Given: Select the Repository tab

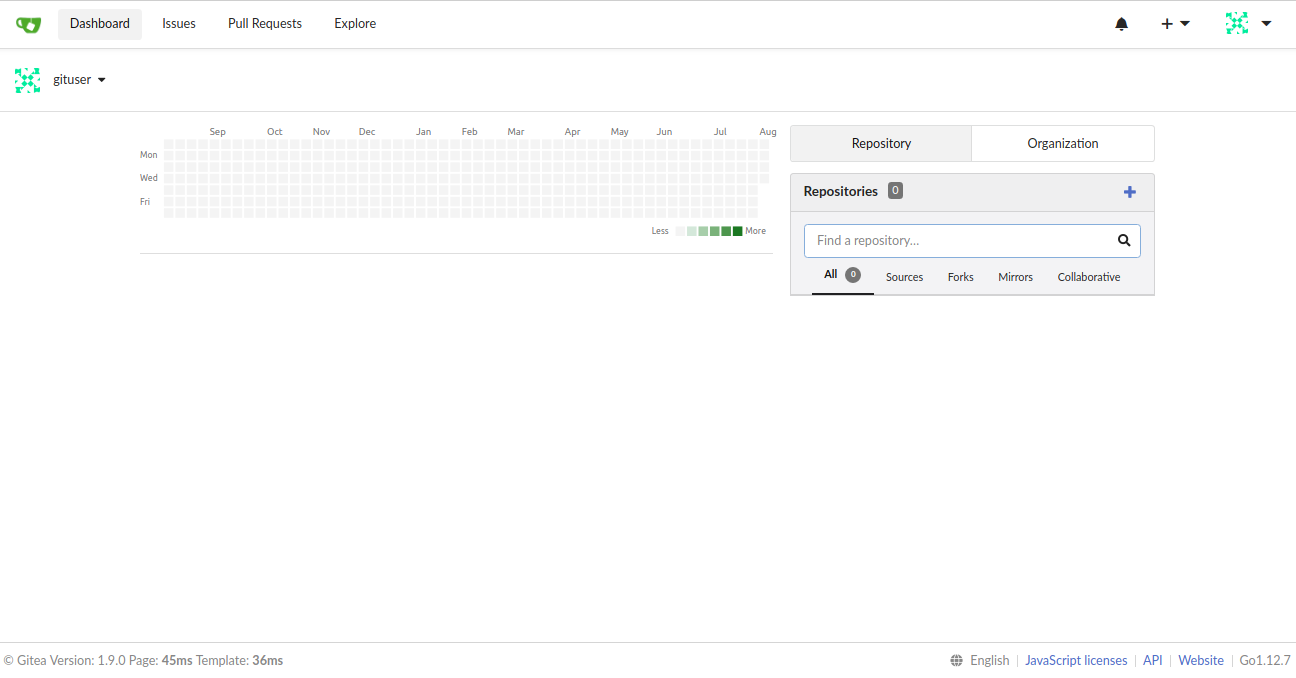Looking at the screenshot, I should coord(881,144).
